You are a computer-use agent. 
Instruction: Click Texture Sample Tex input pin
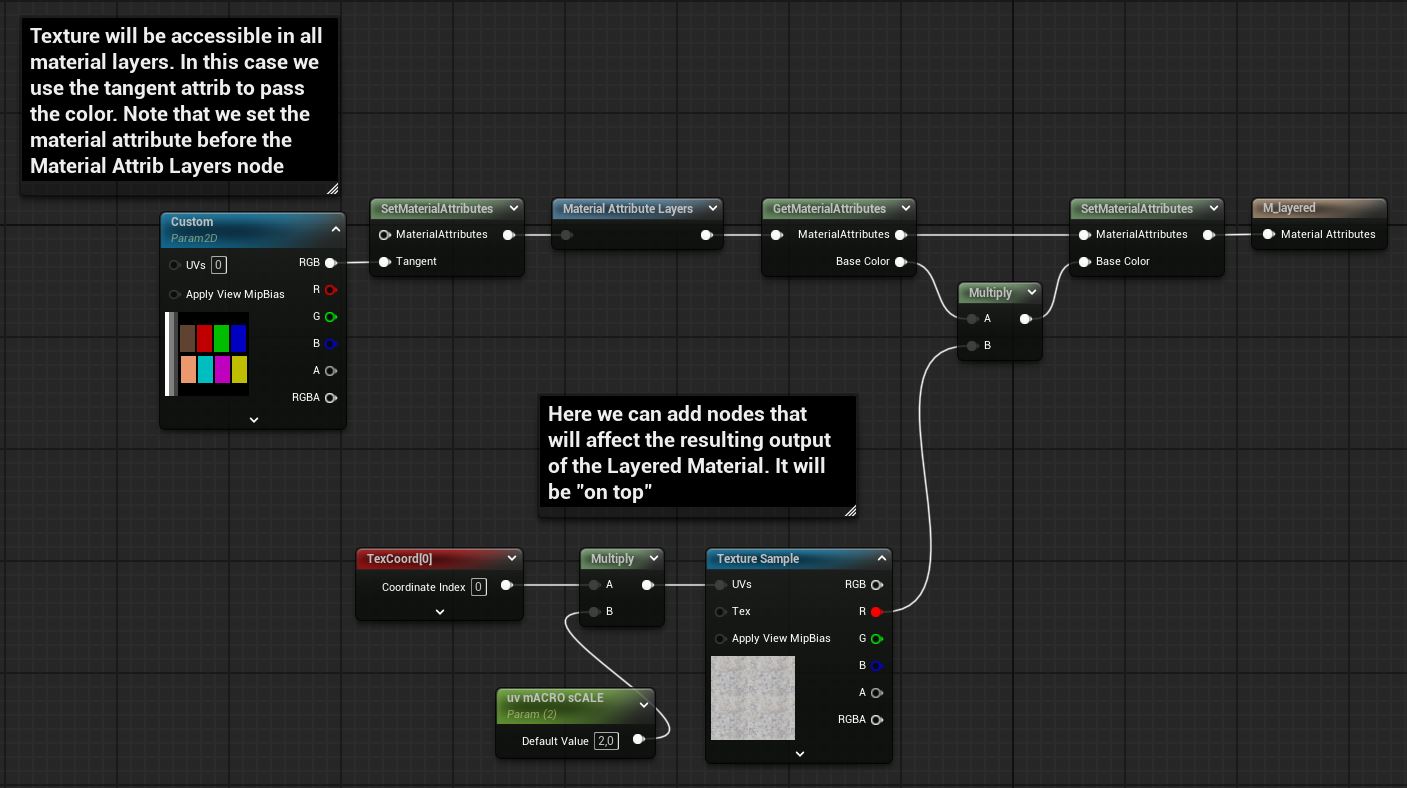tap(720, 612)
